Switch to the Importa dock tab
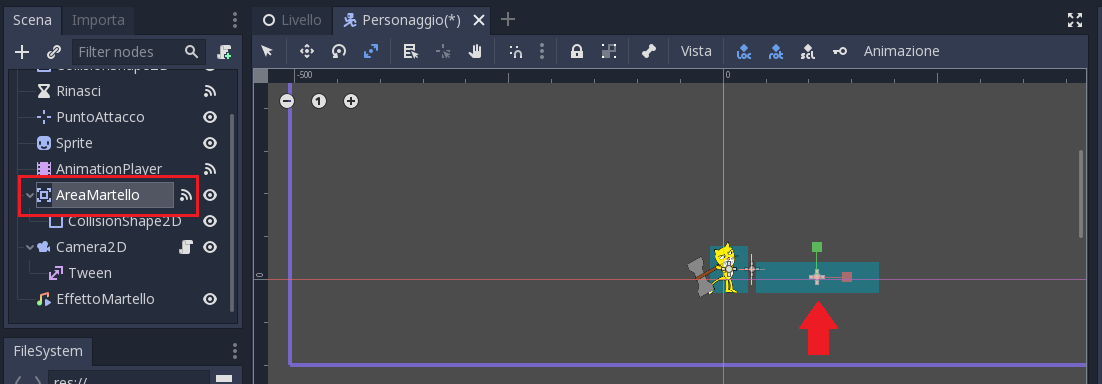The width and height of the screenshot is (1102, 384). [x=98, y=20]
